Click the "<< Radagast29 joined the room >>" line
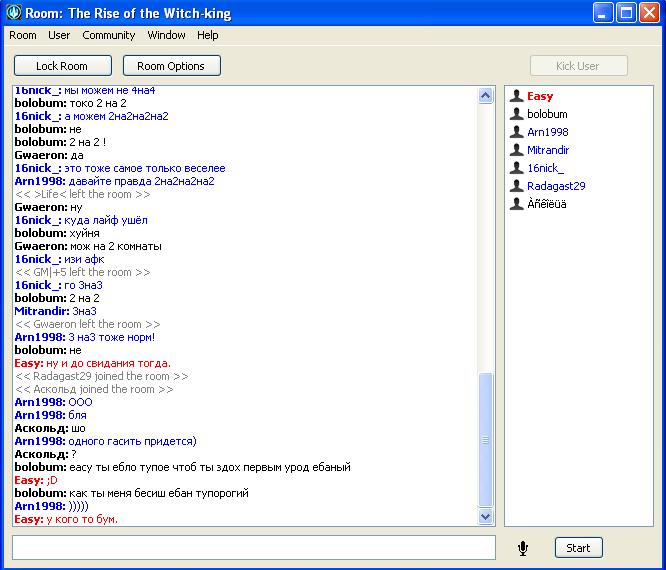Image resolution: width=666 pixels, height=570 pixels. point(102,376)
